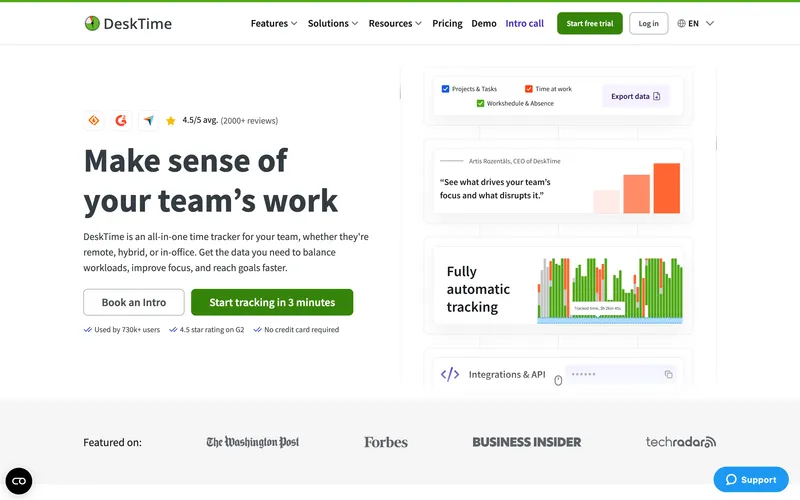Click the Log in button
The width and height of the screenshot is (800, 500).
click(x=648, y=23)
